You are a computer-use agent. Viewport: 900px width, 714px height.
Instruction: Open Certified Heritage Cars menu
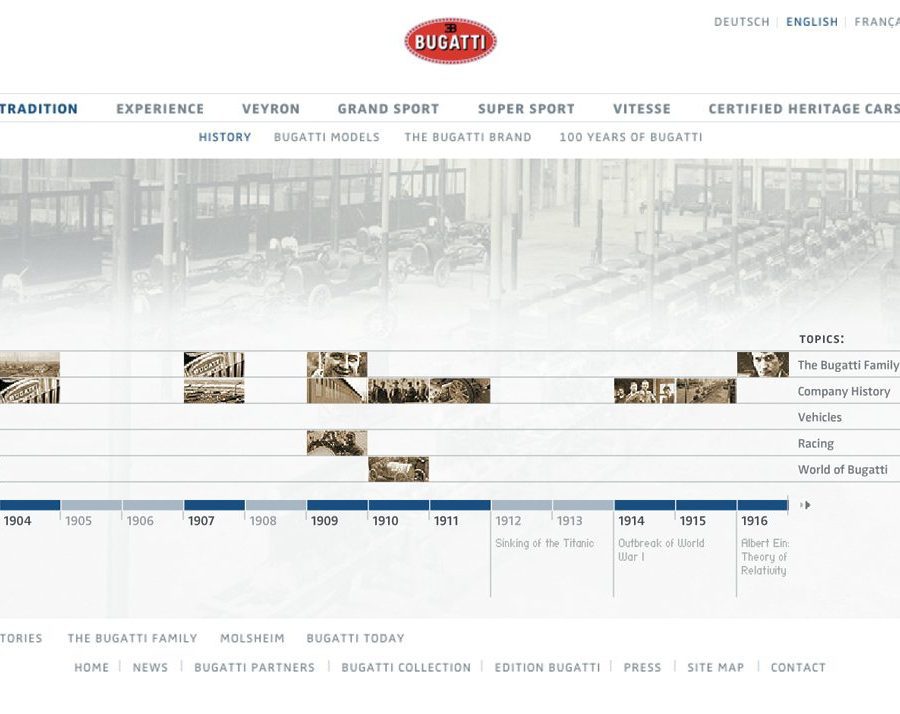(804, 109)
